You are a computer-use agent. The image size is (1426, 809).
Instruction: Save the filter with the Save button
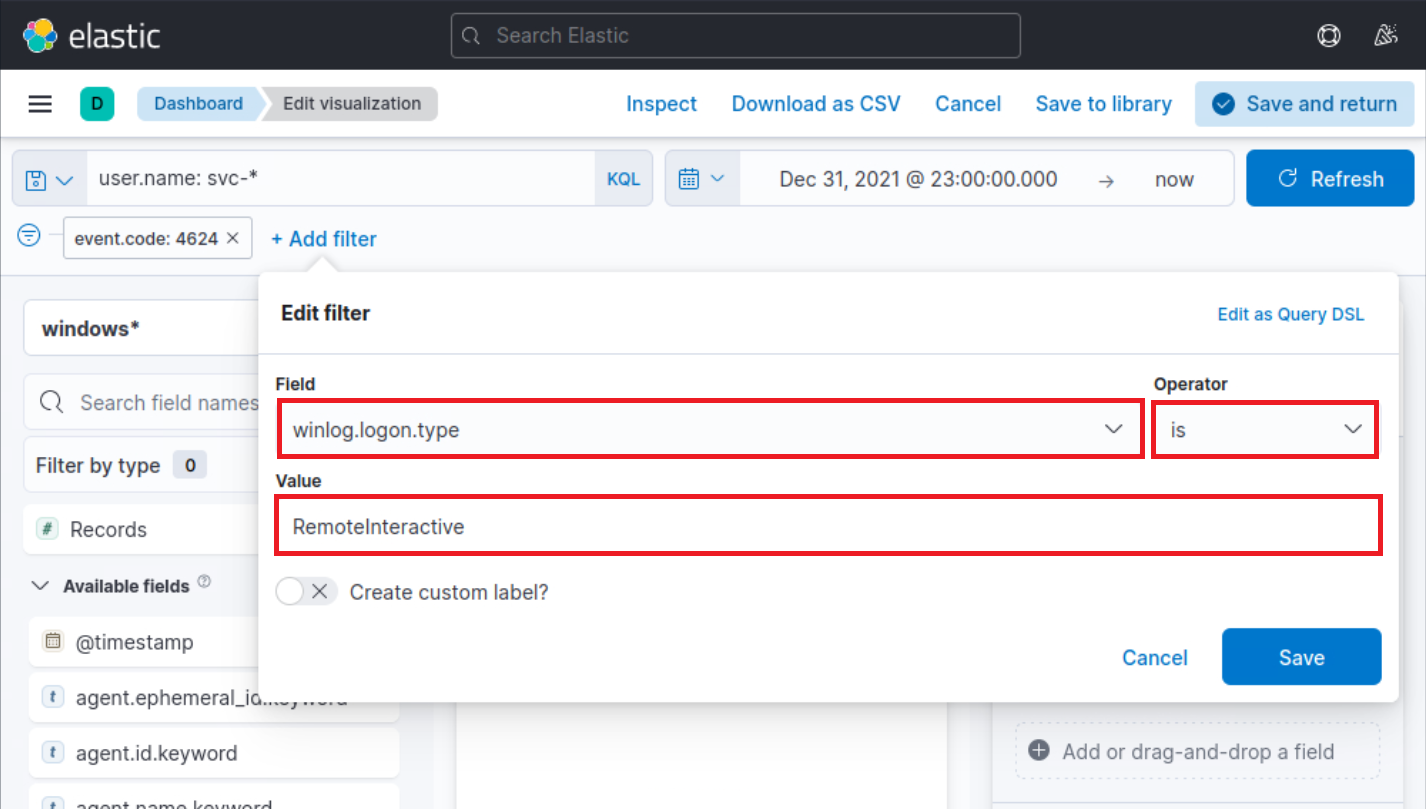point(1301,657)
